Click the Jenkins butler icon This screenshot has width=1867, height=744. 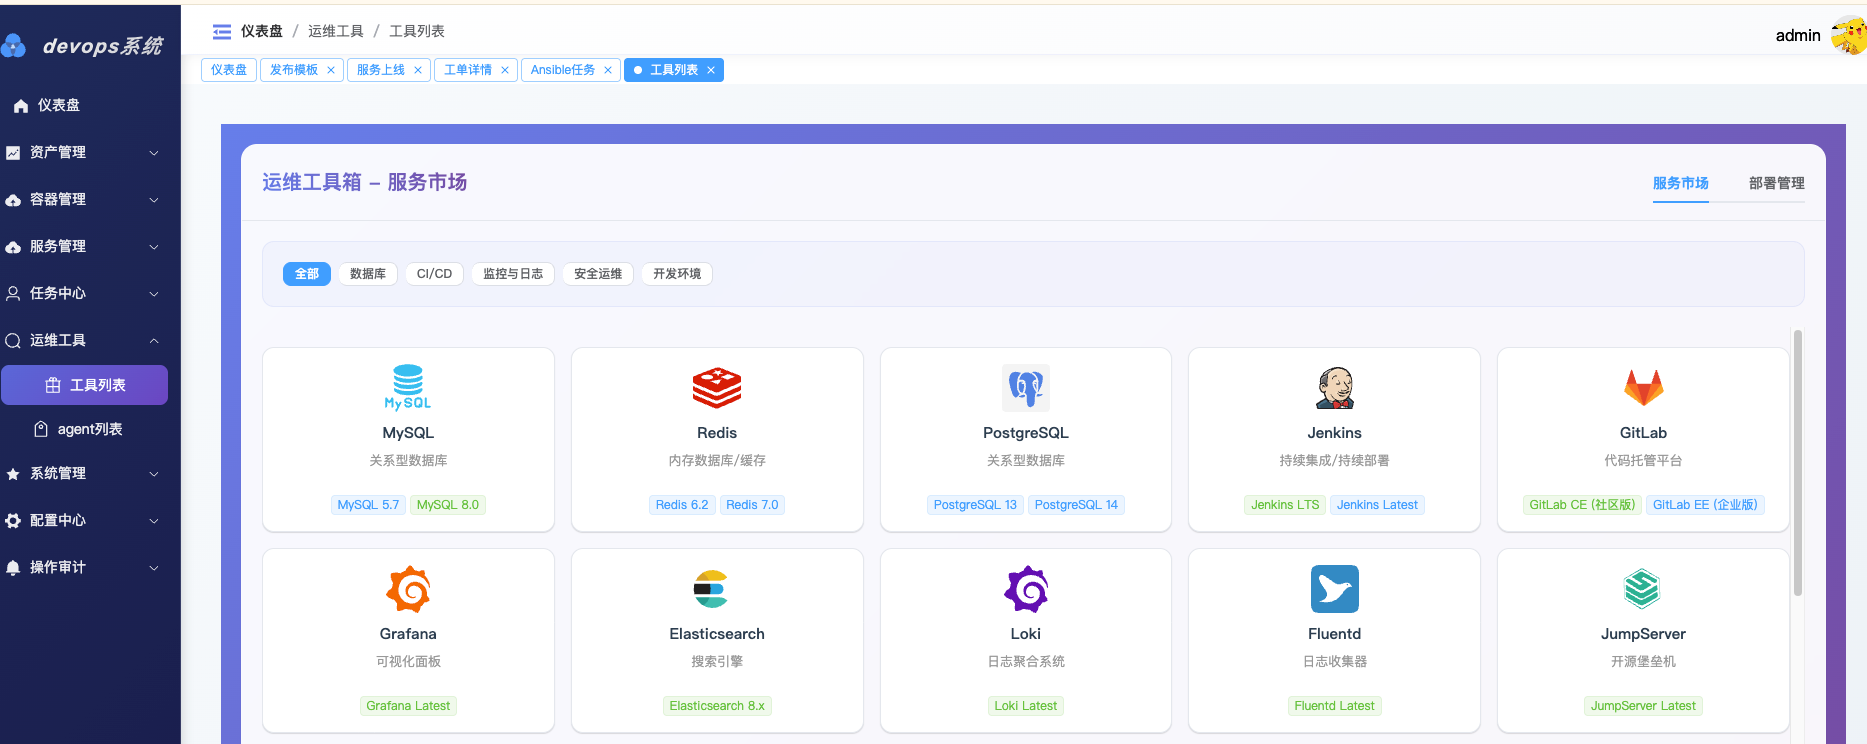[x=1335, y=388]
